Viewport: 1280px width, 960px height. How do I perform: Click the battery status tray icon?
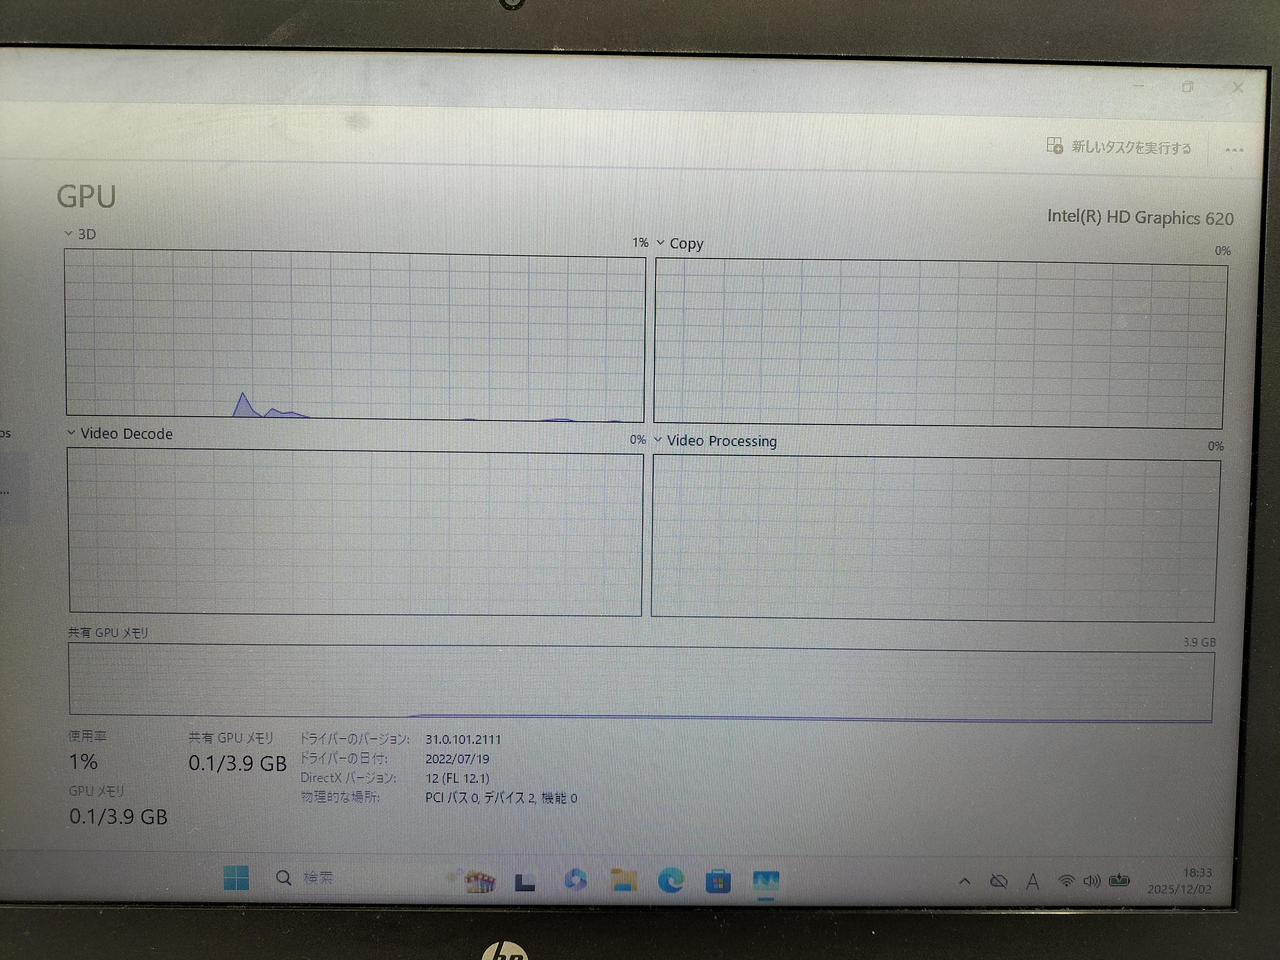tap(1119, 881)
